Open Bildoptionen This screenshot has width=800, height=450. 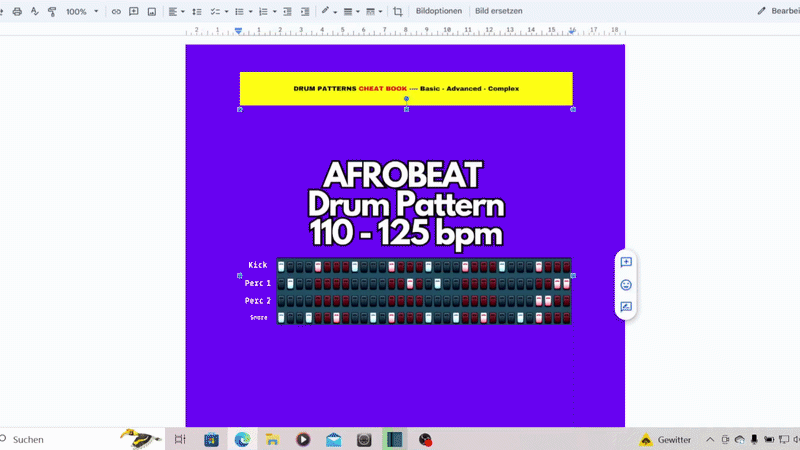coord(438,11)
